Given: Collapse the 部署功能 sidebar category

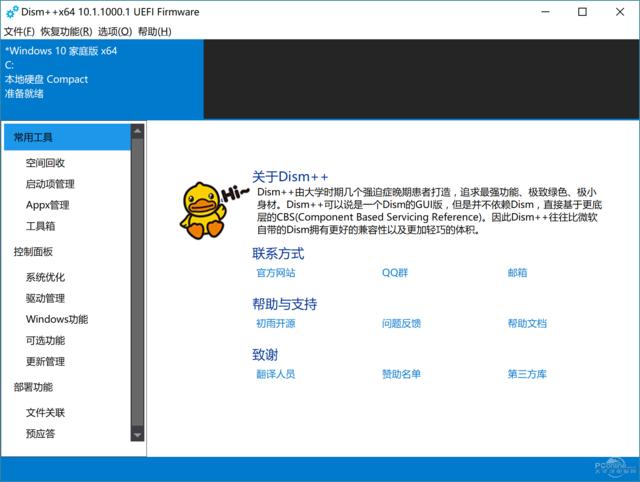Looking at the screenshot, I should tap(34, 387).
